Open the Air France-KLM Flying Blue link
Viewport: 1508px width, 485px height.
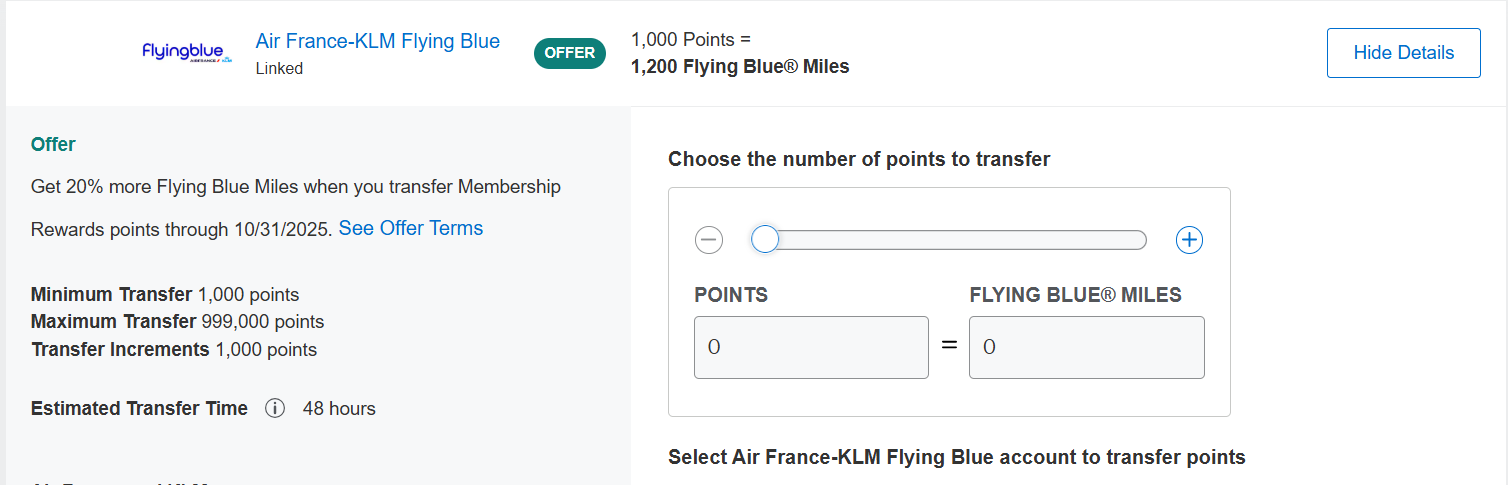(378, 41)
